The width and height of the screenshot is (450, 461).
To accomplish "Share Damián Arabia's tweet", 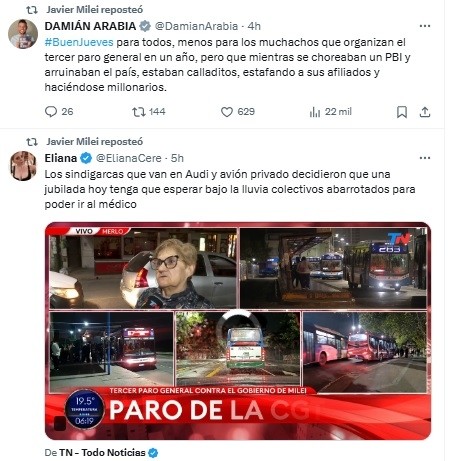I will click(x=425, y=112).
